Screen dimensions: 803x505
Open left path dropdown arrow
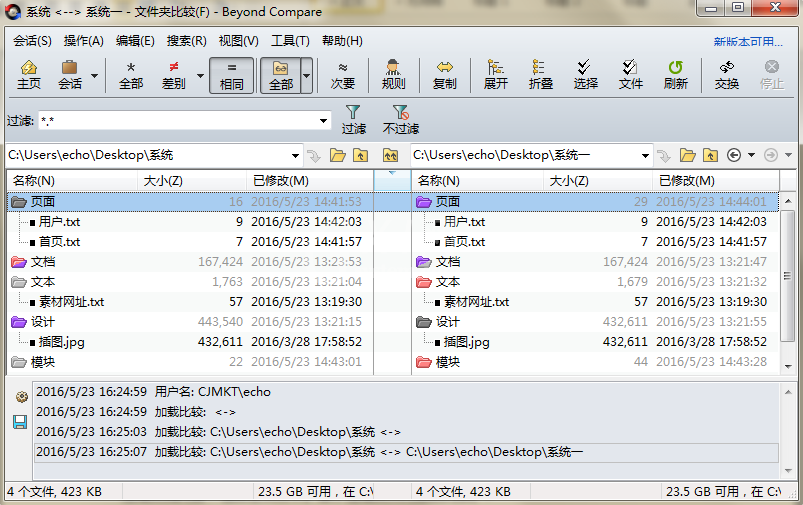tap(295, 155)
